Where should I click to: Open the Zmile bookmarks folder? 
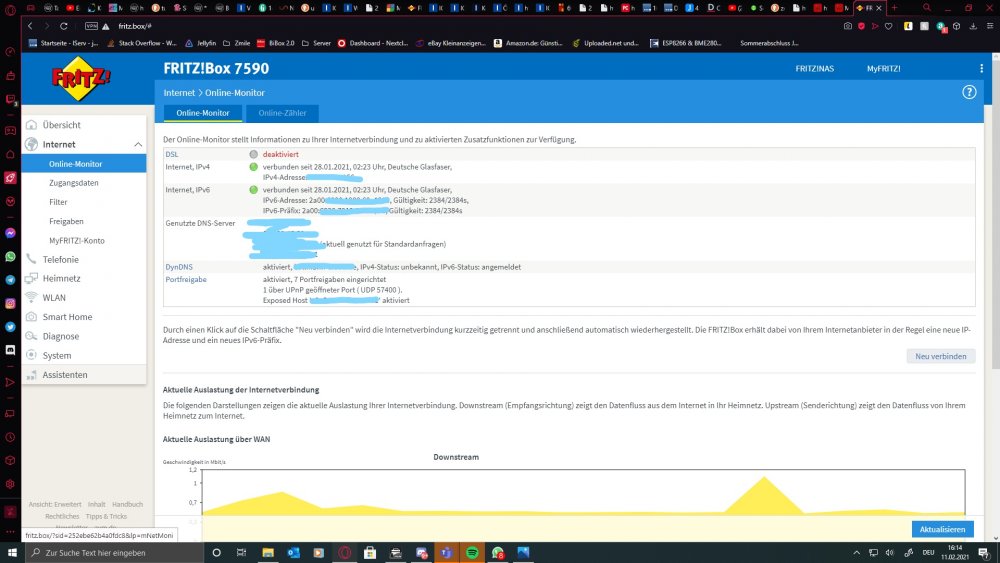coord(236,43)
